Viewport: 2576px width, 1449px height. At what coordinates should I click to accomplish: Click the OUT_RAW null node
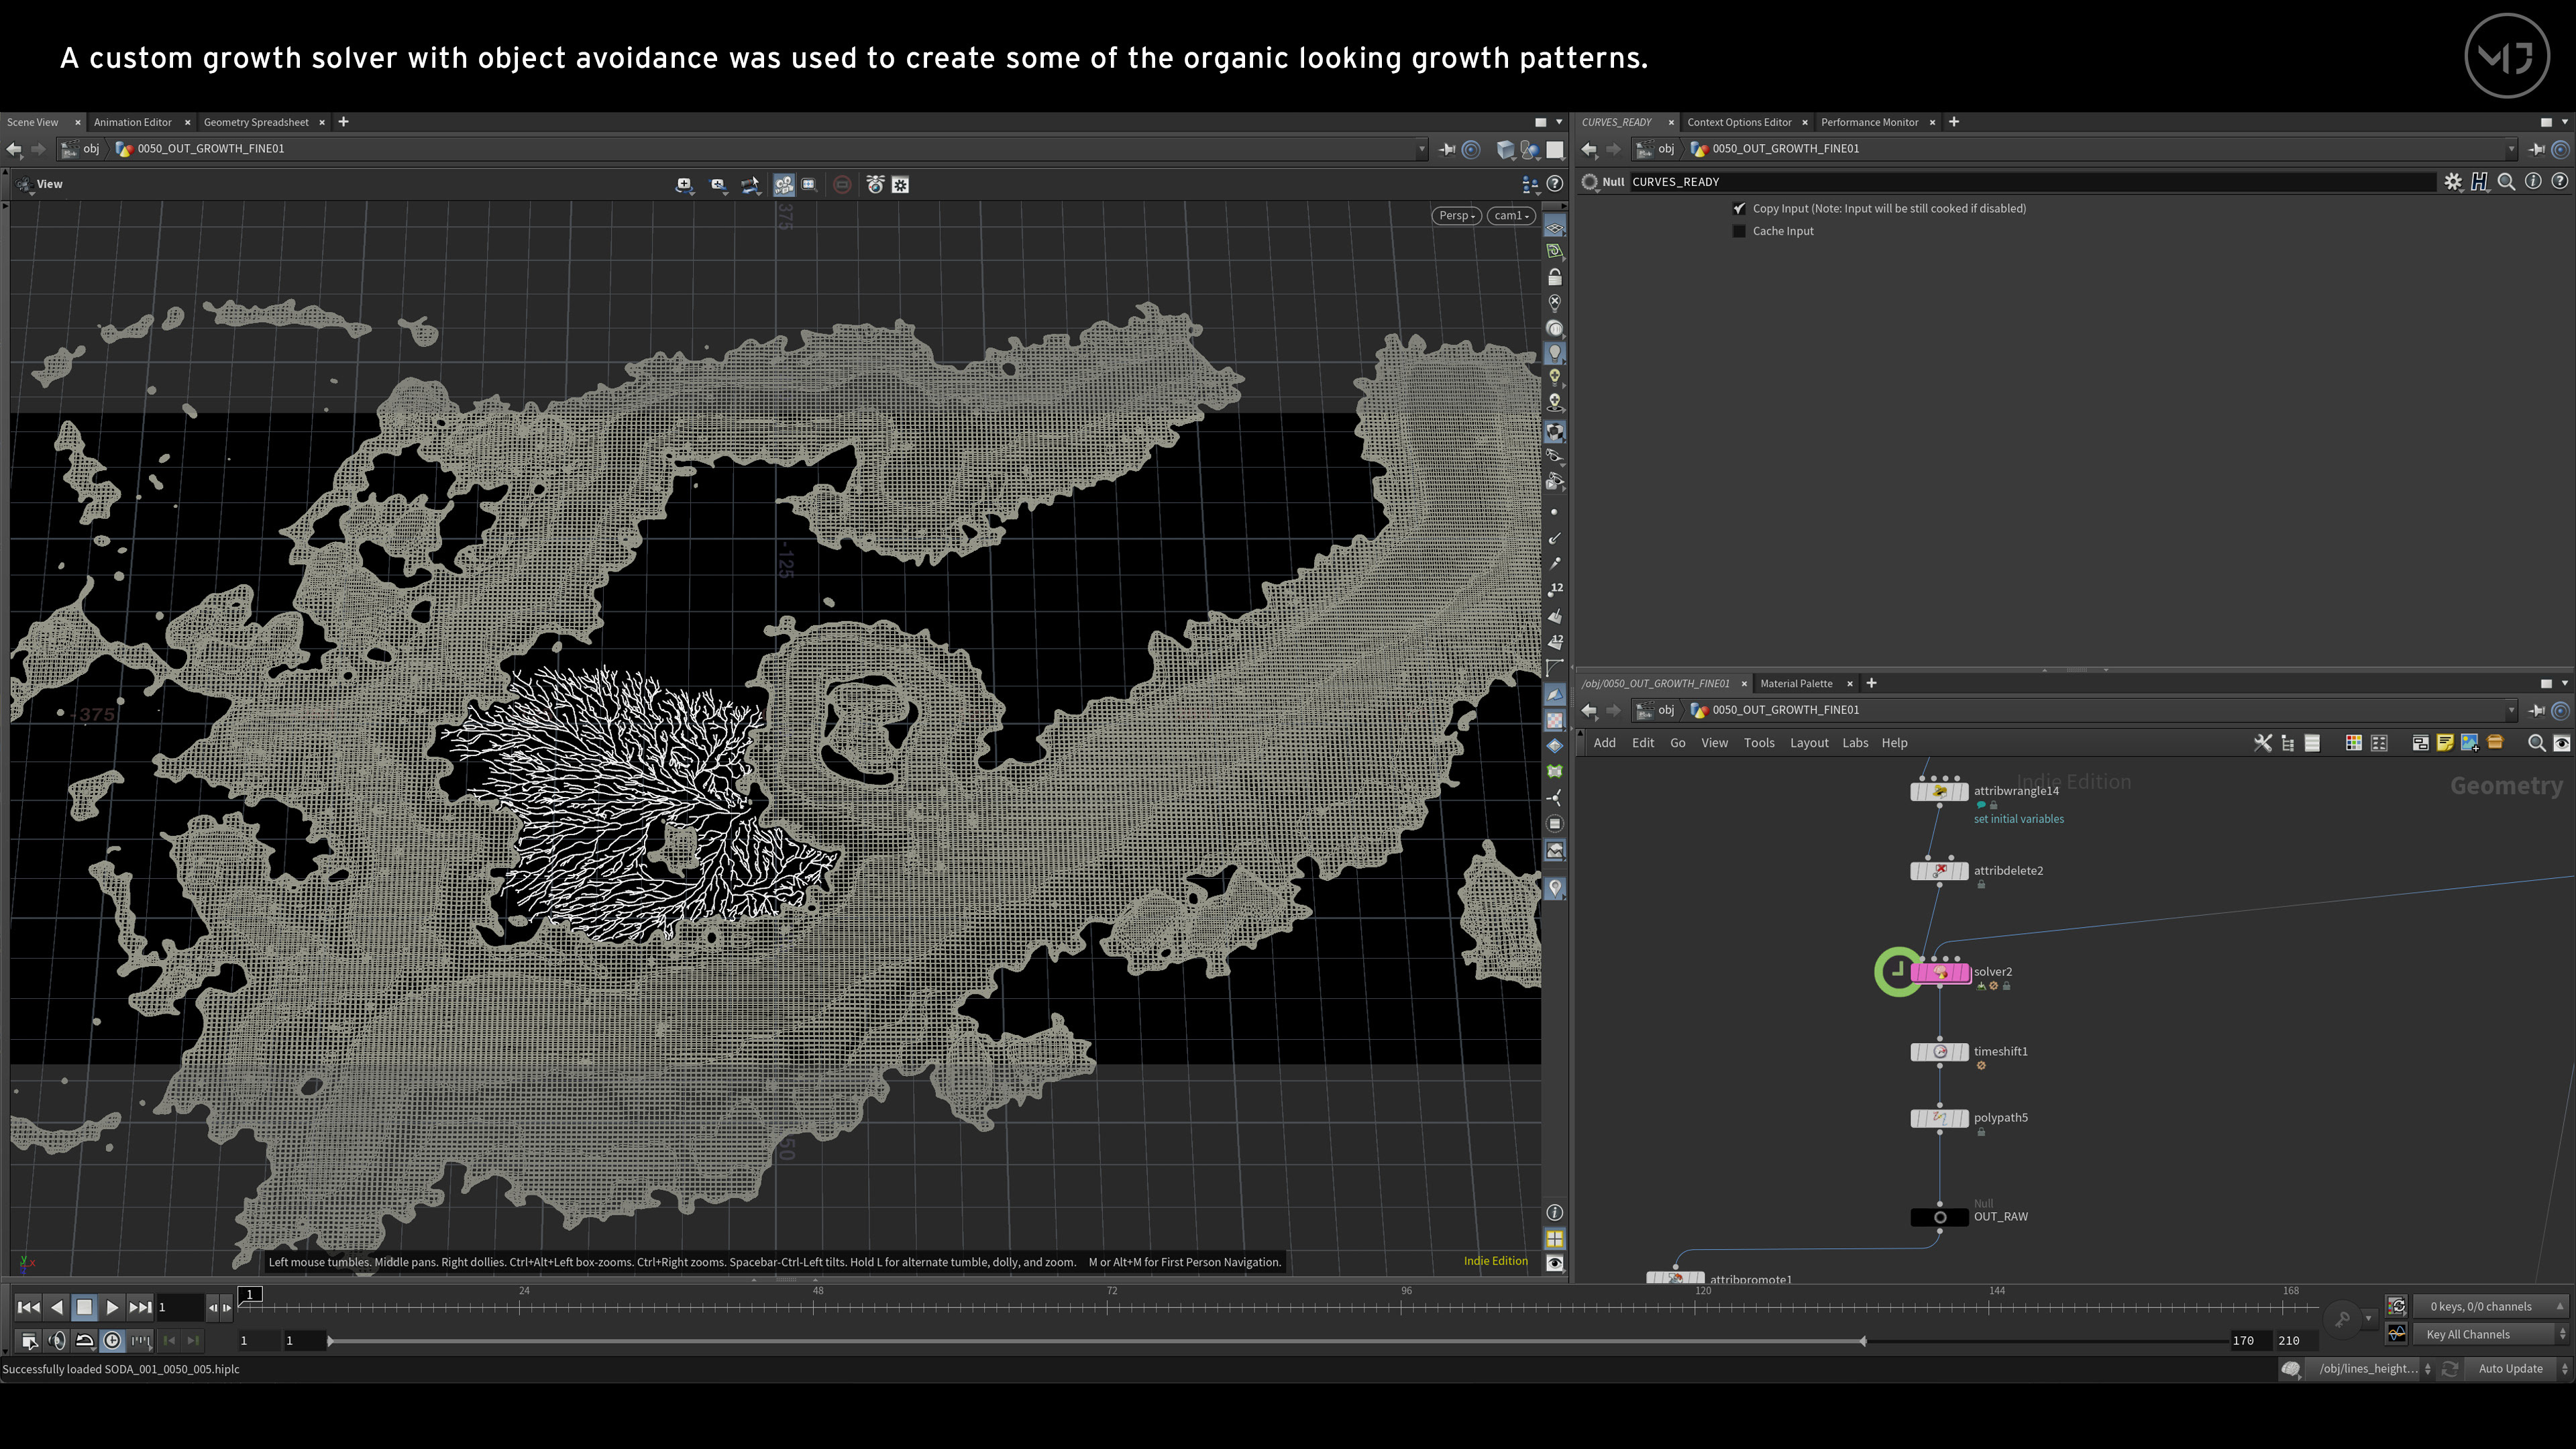click(1939, 1217)
